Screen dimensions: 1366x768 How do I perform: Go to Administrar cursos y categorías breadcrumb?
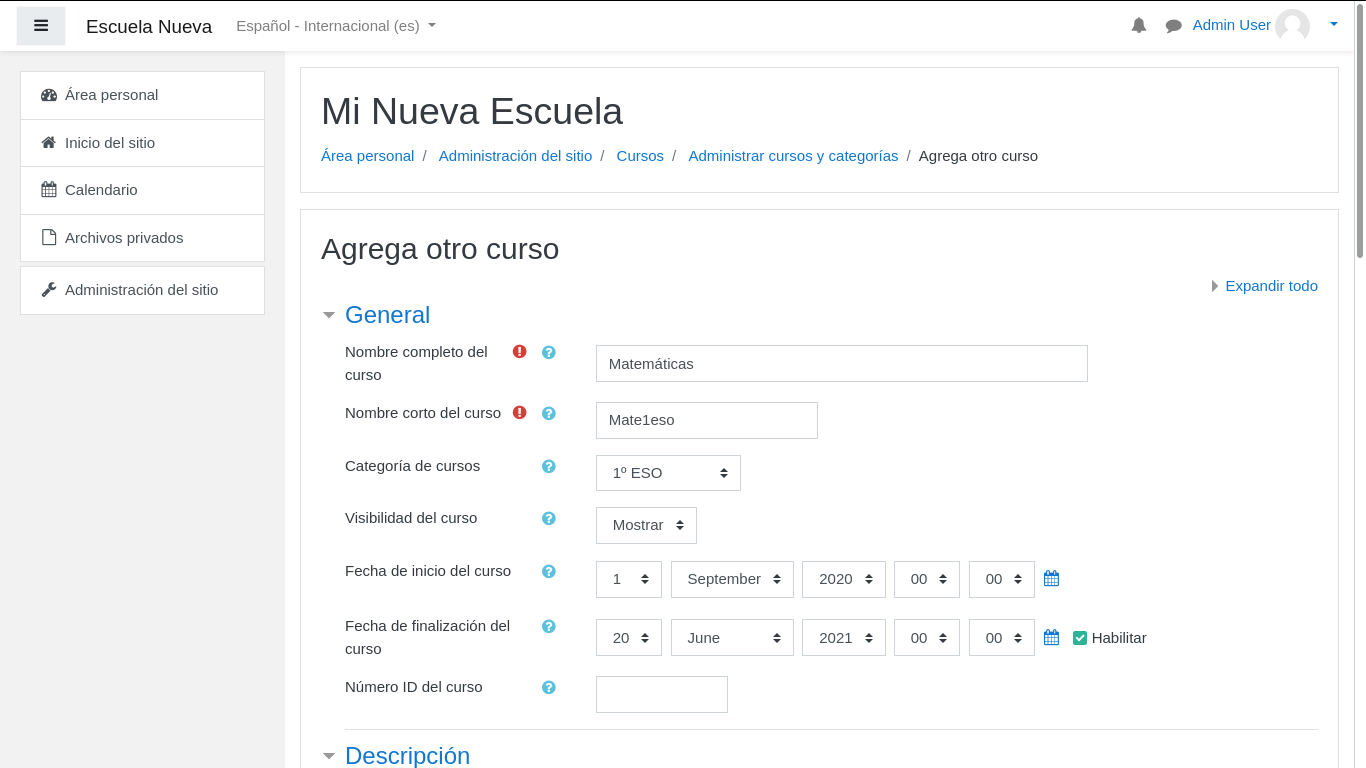793,156
